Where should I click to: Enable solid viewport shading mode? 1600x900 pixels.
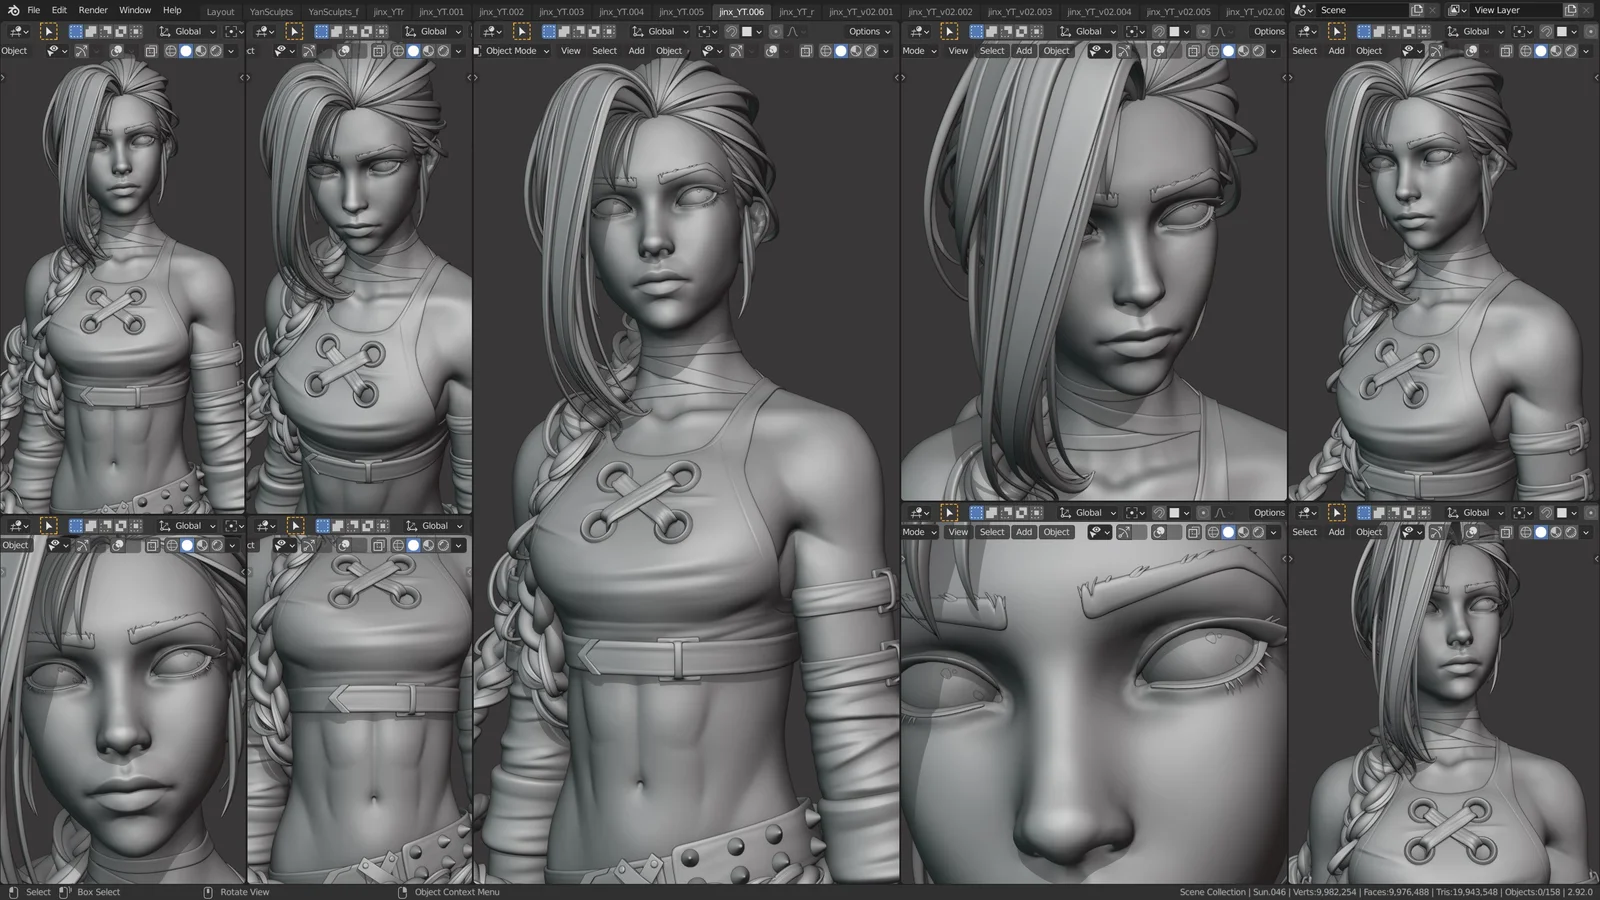(841, 51)
